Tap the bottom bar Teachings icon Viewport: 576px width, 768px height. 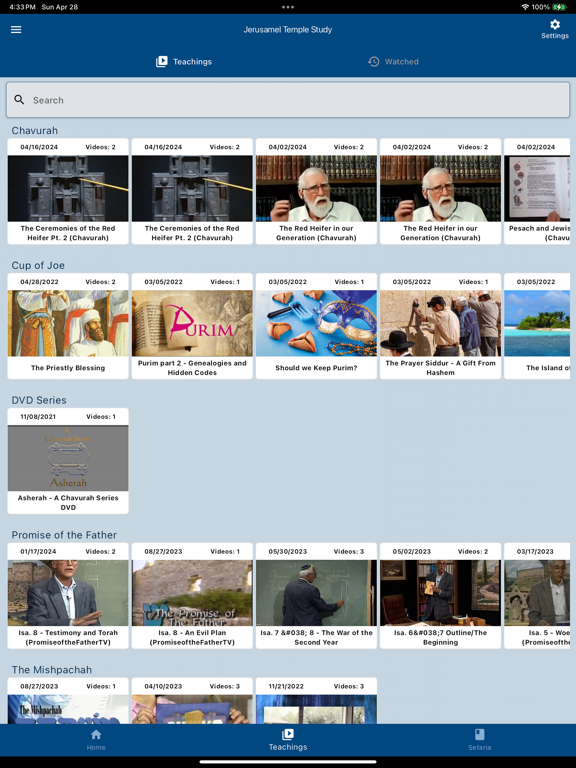[288, 734]
